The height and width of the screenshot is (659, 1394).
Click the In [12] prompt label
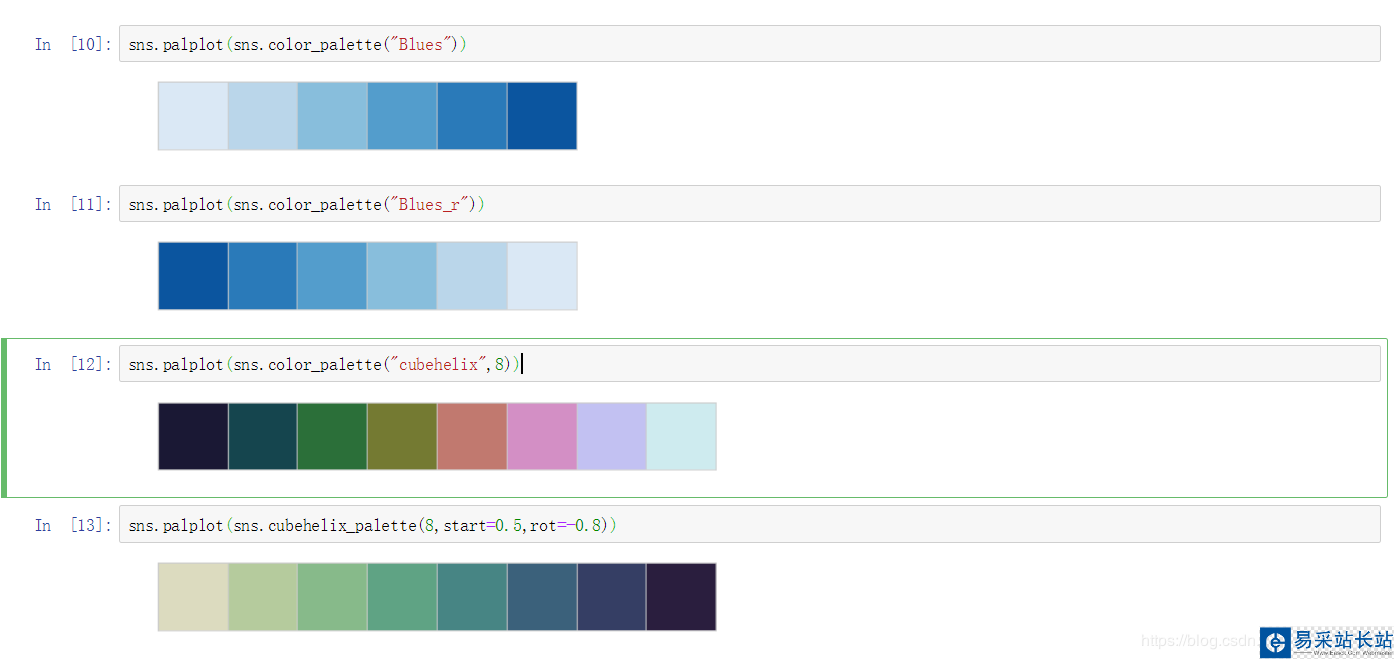[x=73, y=364]
